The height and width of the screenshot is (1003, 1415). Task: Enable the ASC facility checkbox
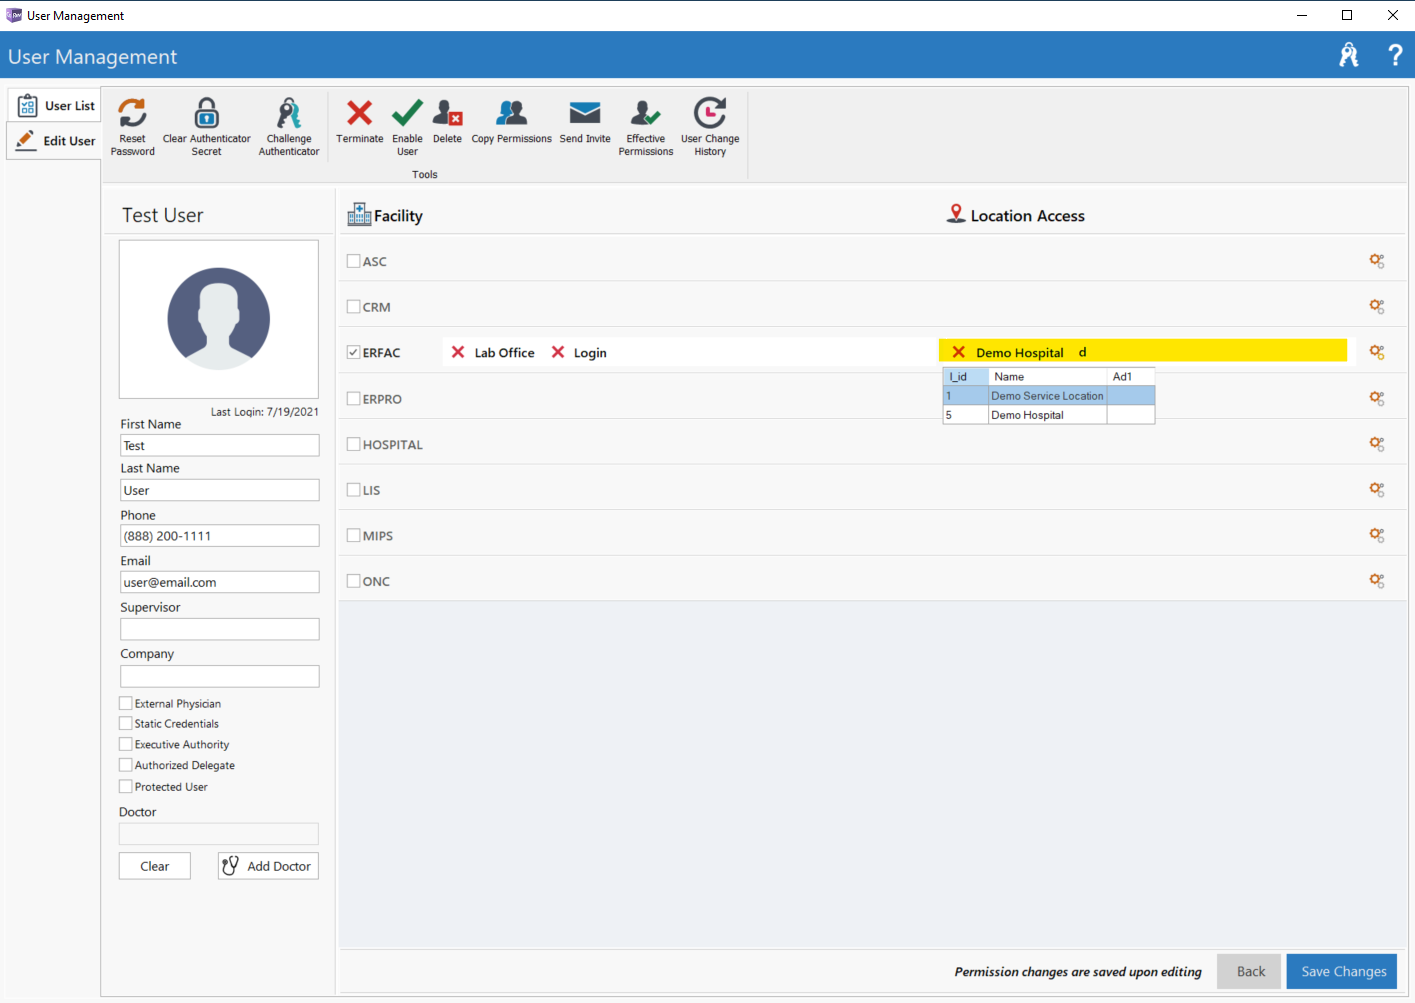click(x=353, y=261)
